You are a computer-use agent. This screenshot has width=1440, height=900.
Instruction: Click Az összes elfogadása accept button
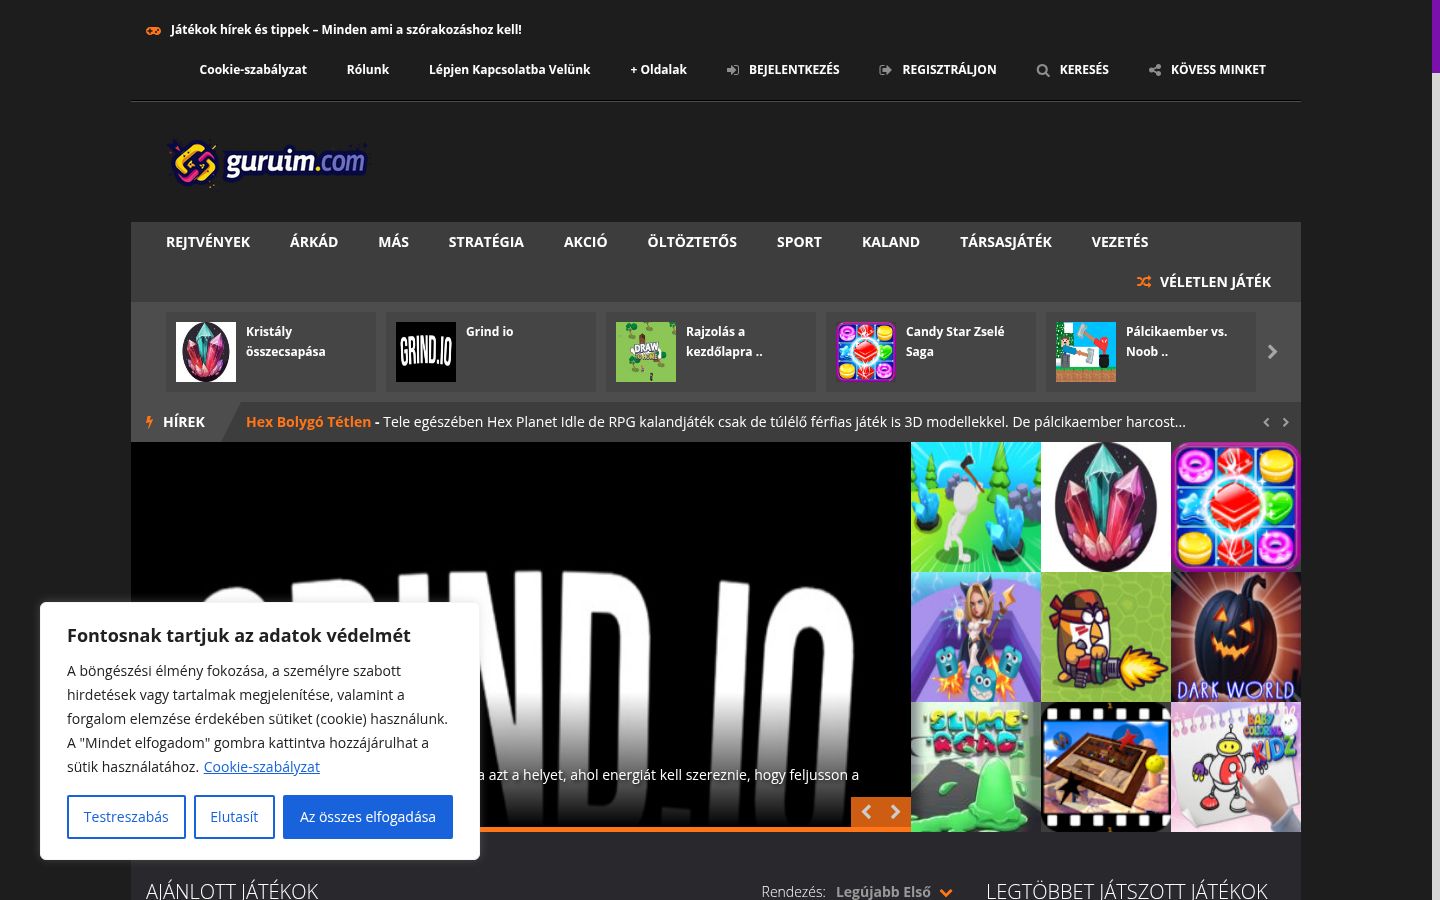coord(368,817)
